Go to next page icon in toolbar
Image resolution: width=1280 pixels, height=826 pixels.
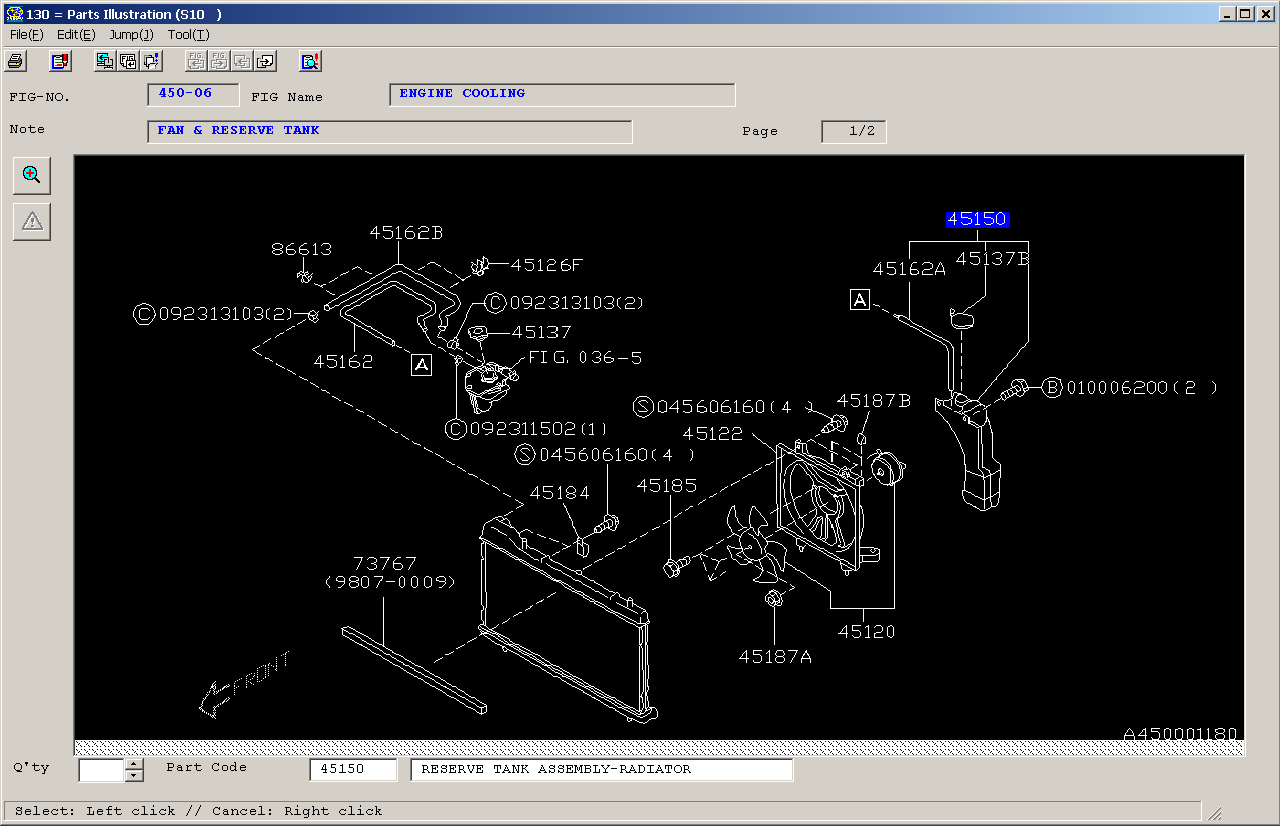tap(265, 61)
